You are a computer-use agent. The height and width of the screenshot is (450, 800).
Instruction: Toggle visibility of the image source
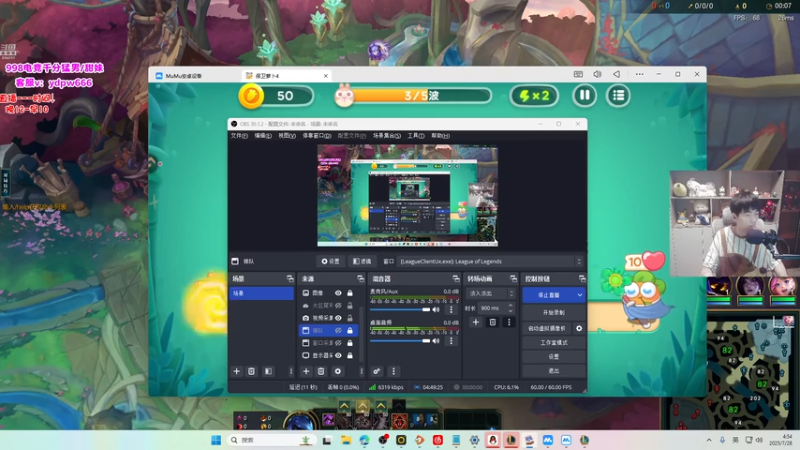(x=338, y=293)
